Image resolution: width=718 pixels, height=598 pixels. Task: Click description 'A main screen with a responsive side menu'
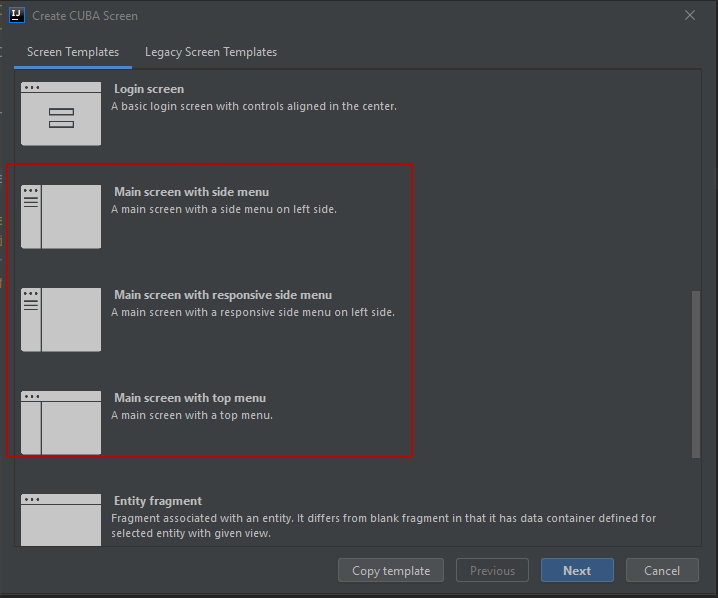coord(253,312)
